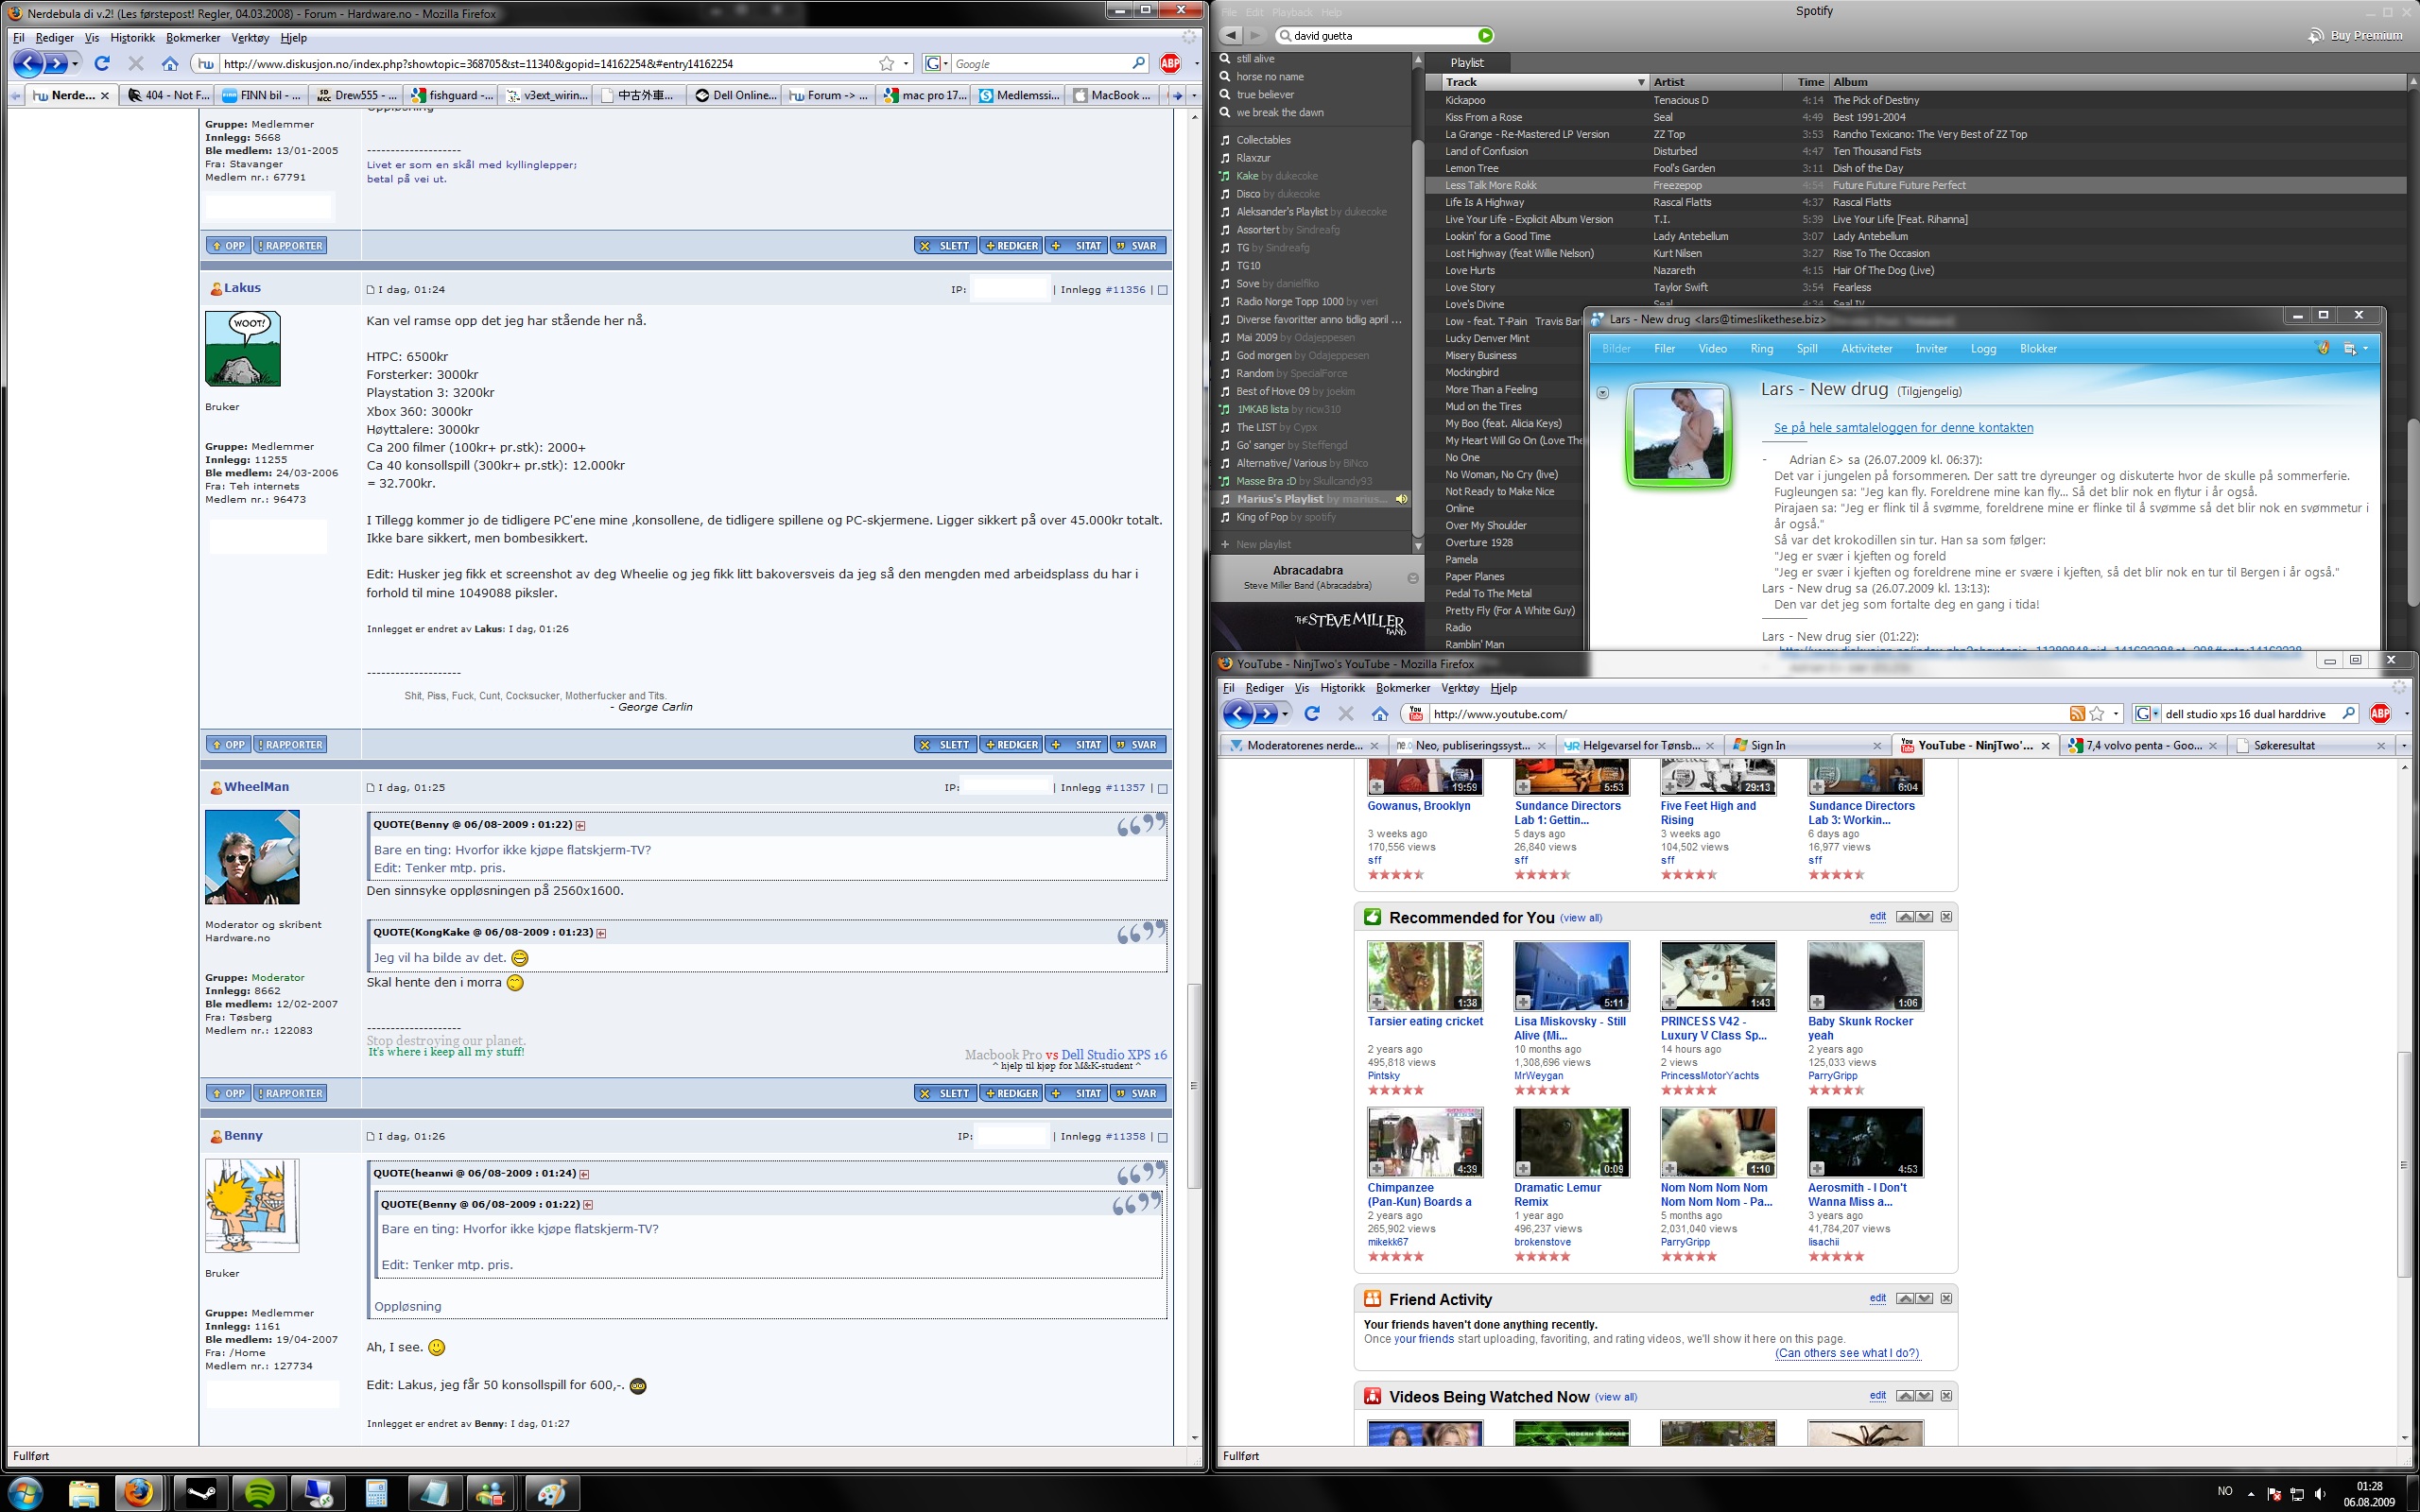The width and height of the screenshot is (2420, 1512).
Task: Reload the YouTube page
Action: tap(1312, 714)
